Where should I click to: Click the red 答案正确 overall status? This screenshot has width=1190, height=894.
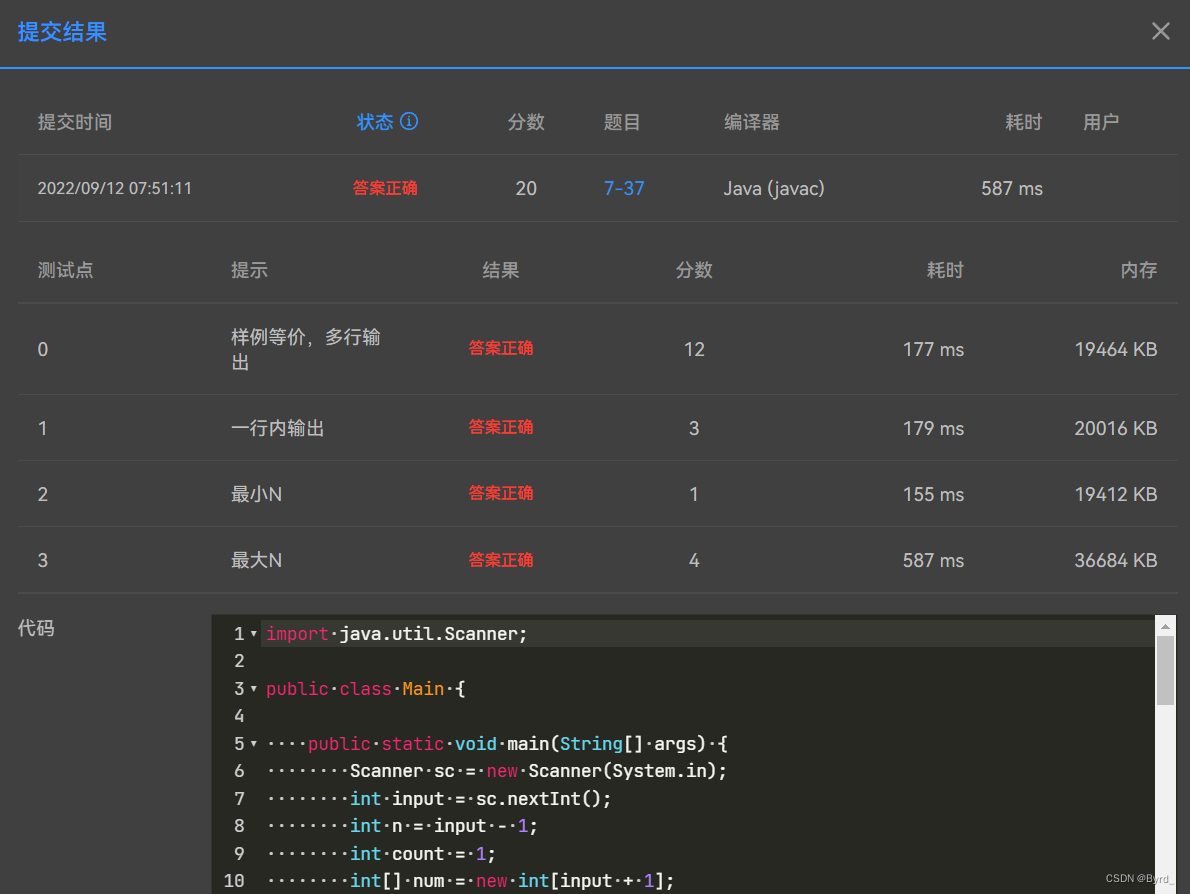pos(386,188)
